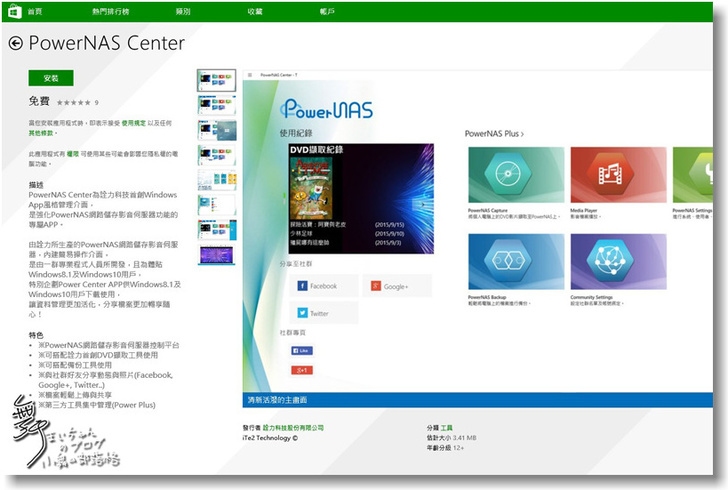Select the thumbnail with gray overlay dialog

pos(216,130)
